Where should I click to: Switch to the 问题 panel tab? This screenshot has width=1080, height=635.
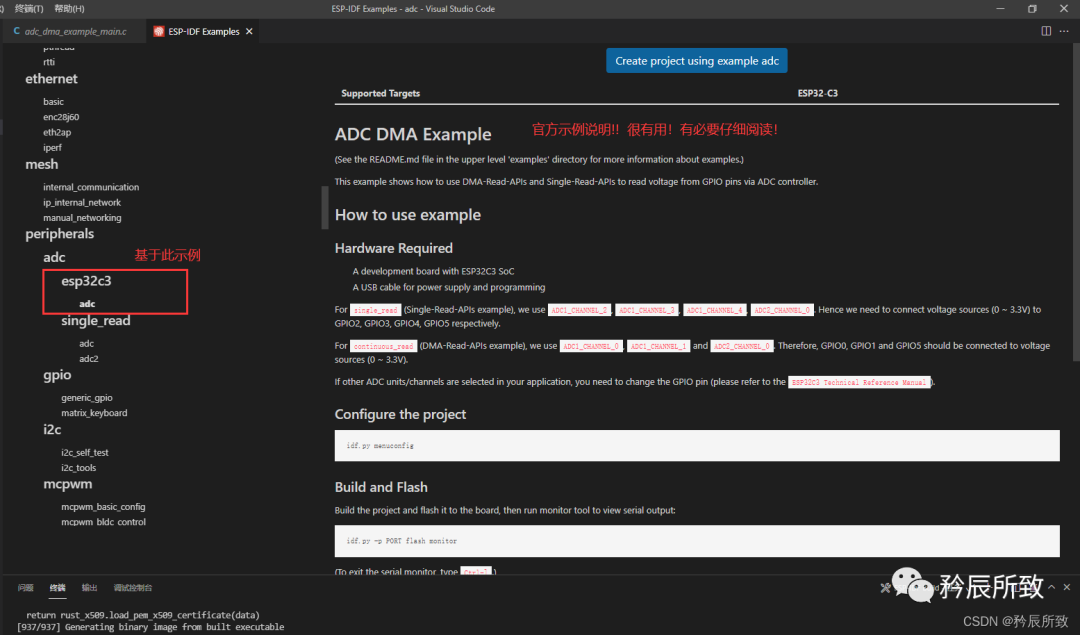click(25, 588)
